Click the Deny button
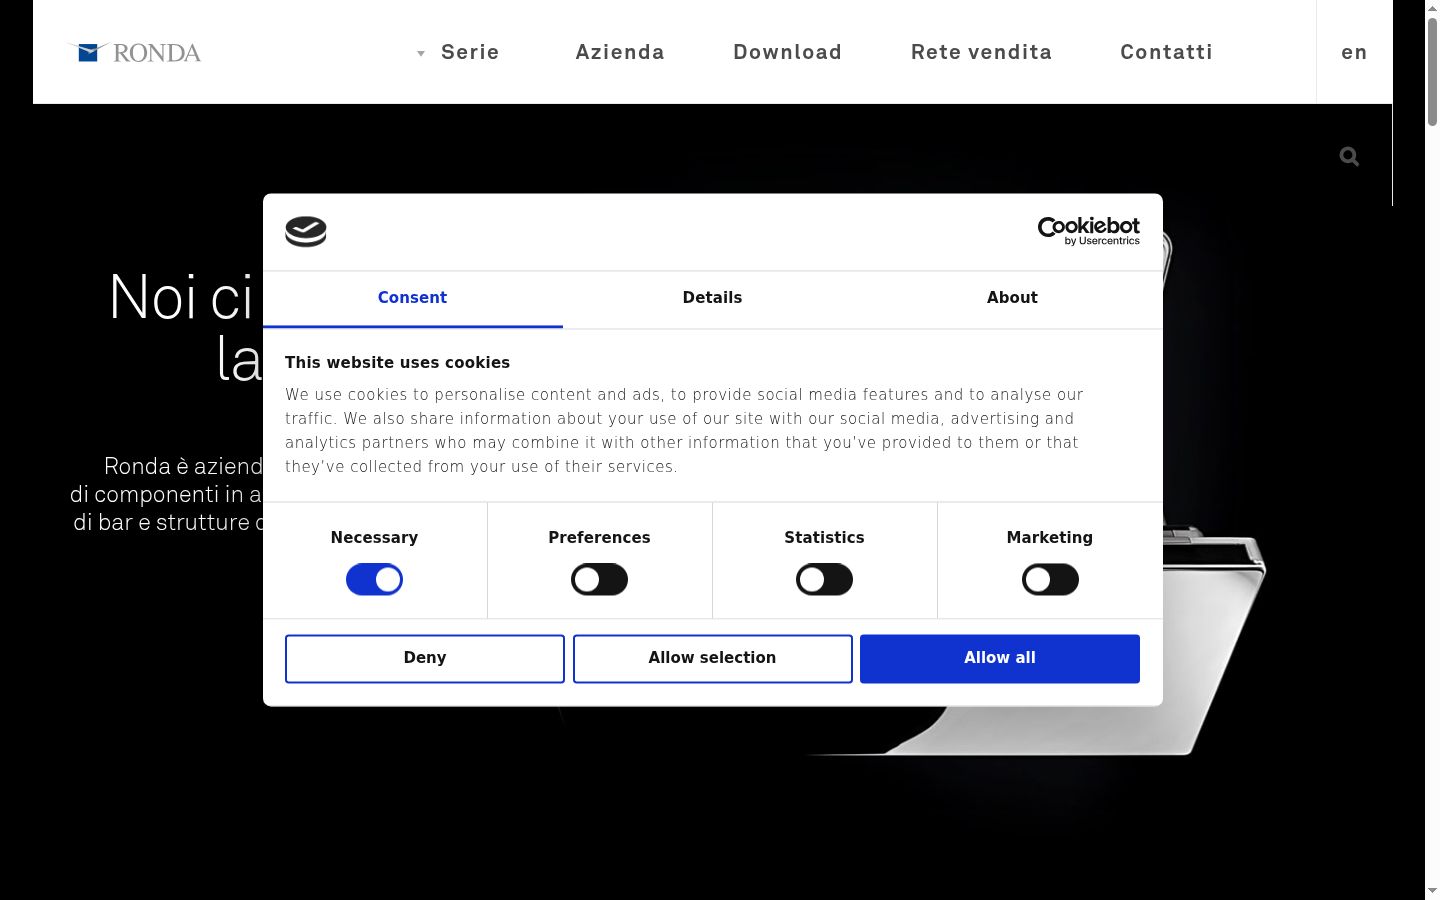 point(425,658)
